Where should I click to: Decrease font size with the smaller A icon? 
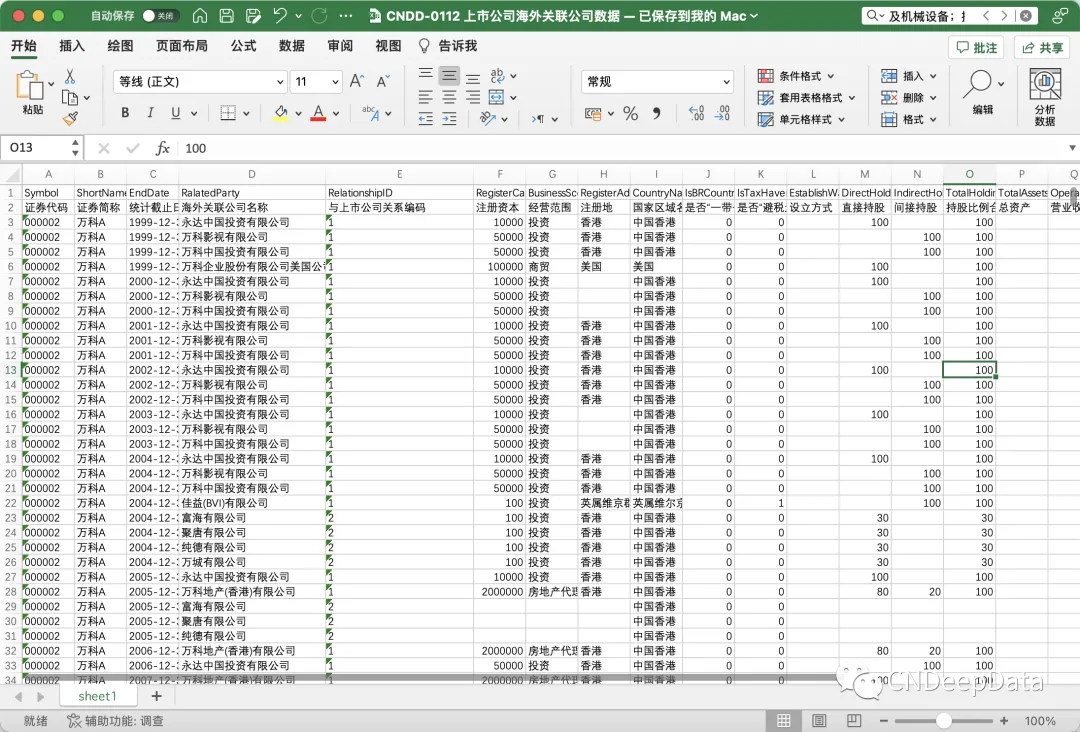point(383,82)
